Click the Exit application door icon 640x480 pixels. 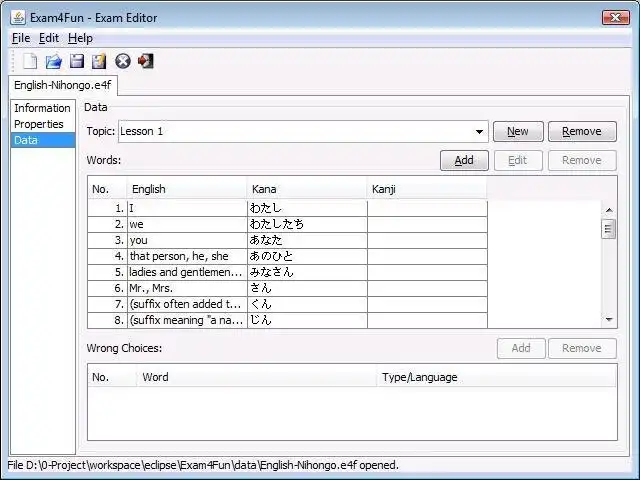[146, 61]
